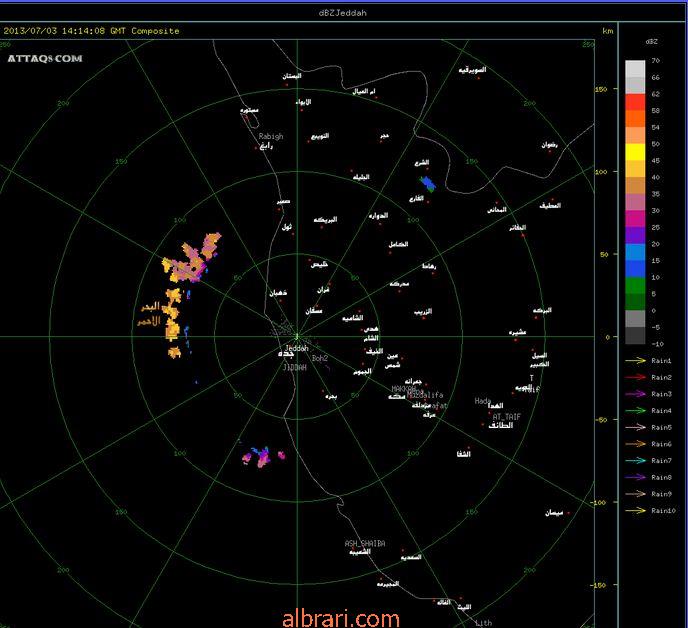Click the Rain9 arrow icon
The height and width of the screenshot is (628, 688).
click(x=635, y=494)
